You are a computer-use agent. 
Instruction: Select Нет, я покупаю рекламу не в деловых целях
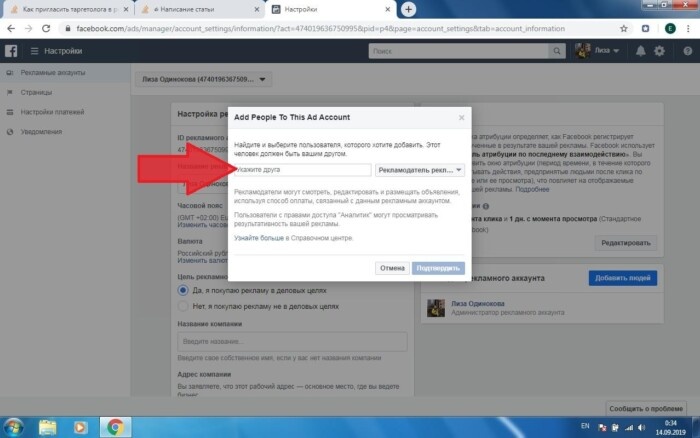pos(183,306)
